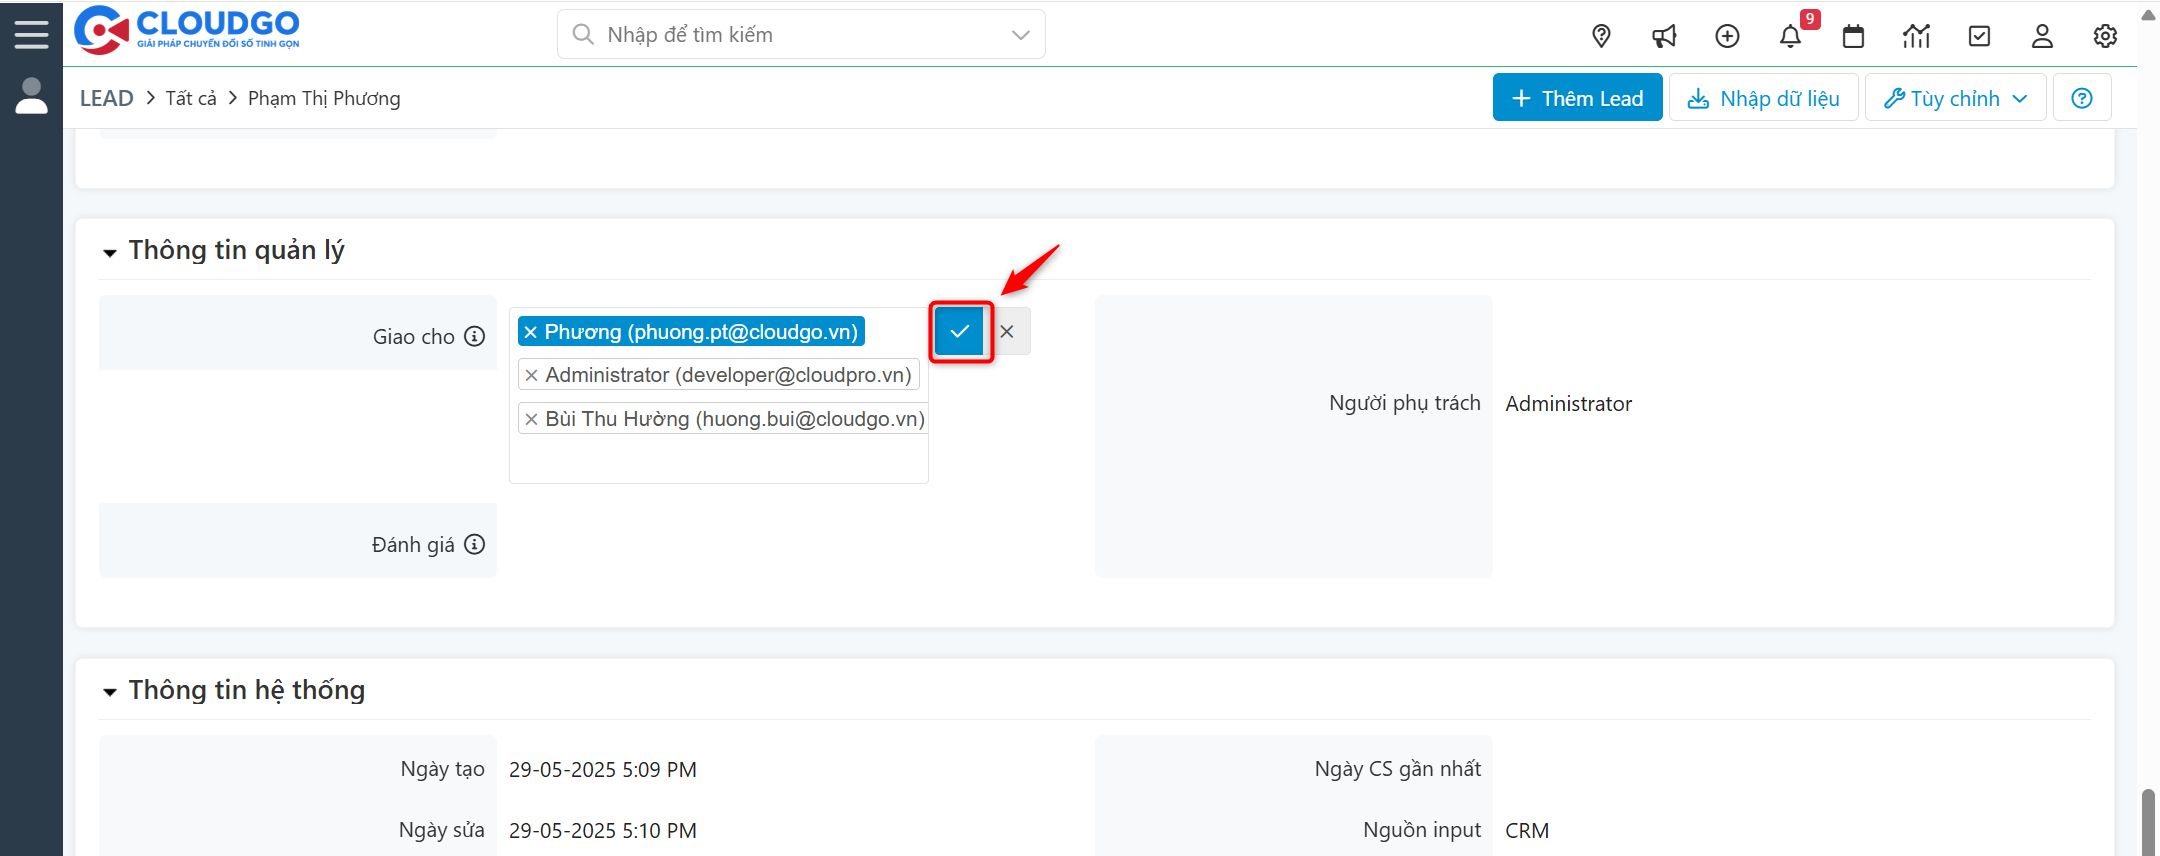Open the tasks checkmark box icon
The width and height of the screenshot is (2160, 856).
(1979, 36)
